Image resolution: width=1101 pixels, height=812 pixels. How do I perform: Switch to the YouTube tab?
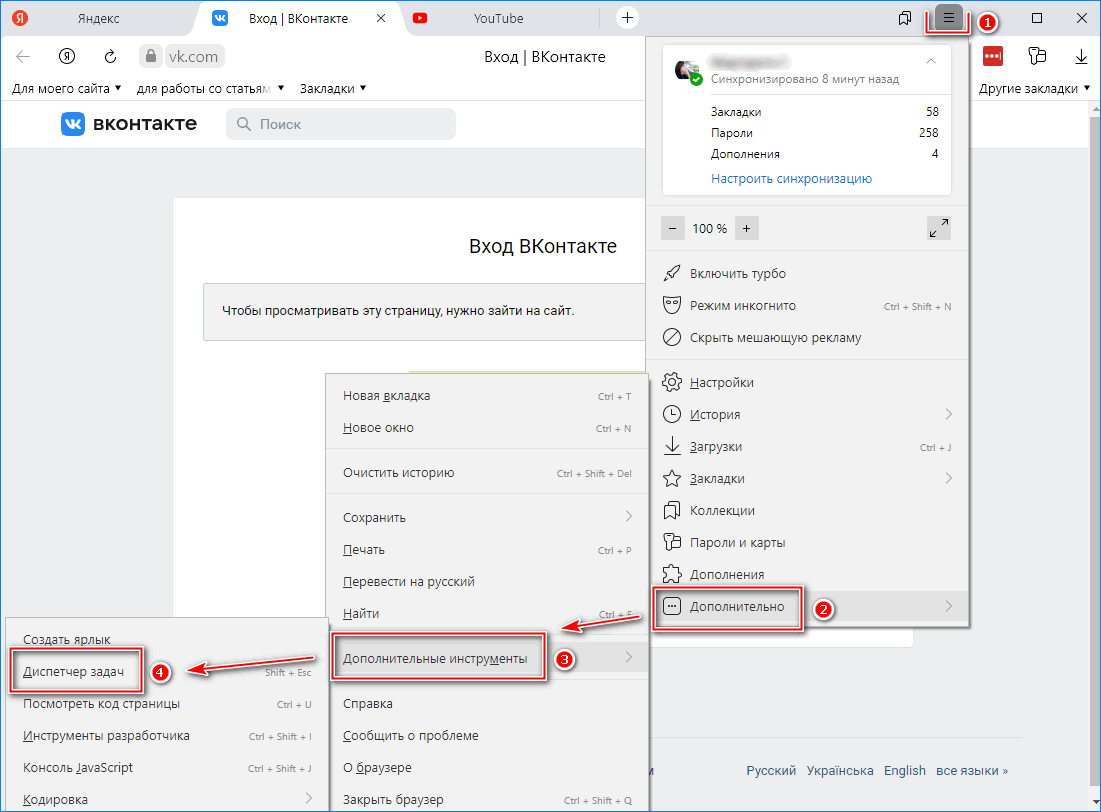pyautogui.click(x=499, y=18)
